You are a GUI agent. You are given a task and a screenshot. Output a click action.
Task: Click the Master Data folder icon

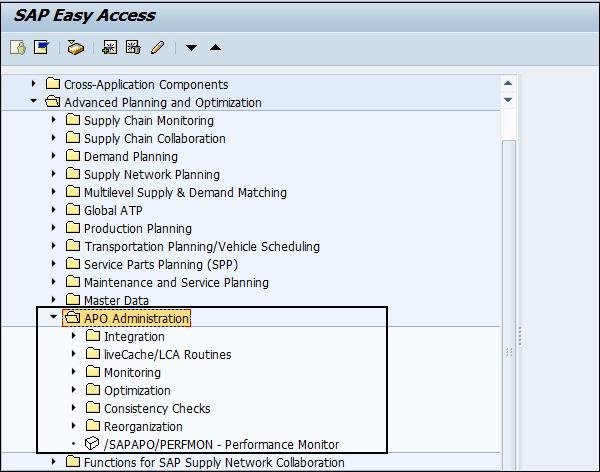point(73,299)
